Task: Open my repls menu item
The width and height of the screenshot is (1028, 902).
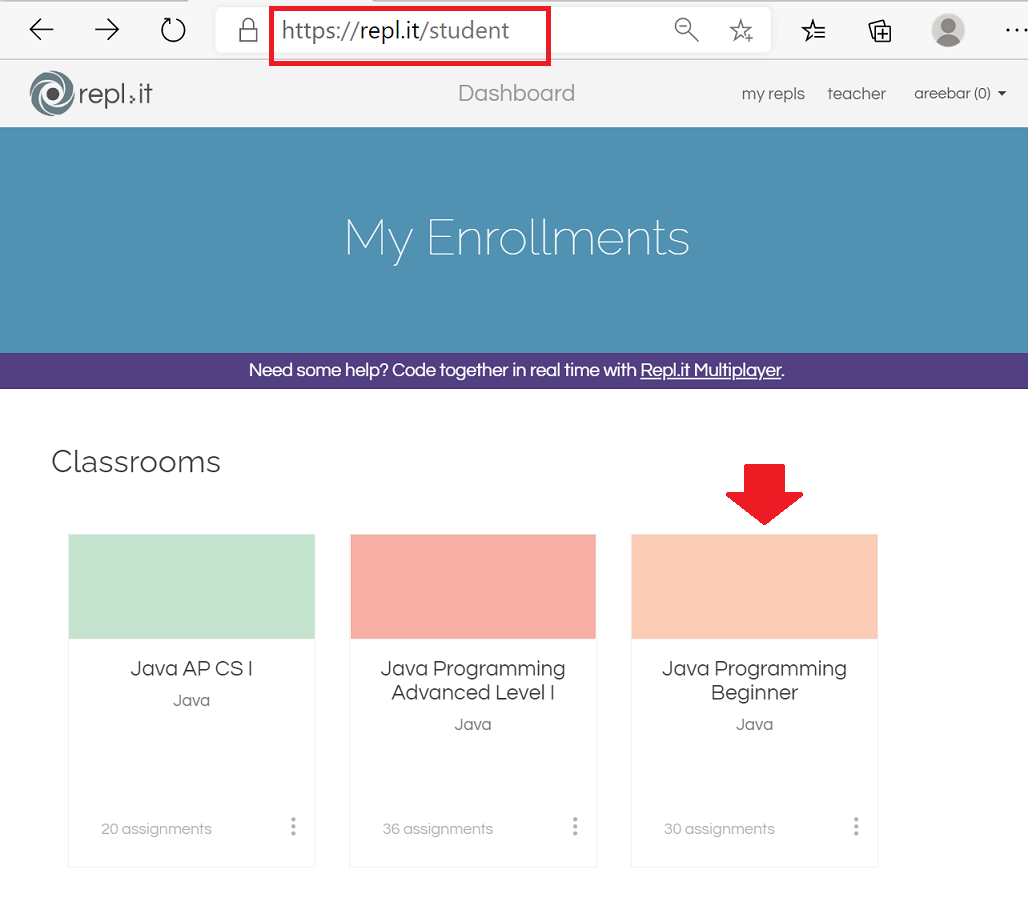Action: pyautogui.click(x=773, y=94)
